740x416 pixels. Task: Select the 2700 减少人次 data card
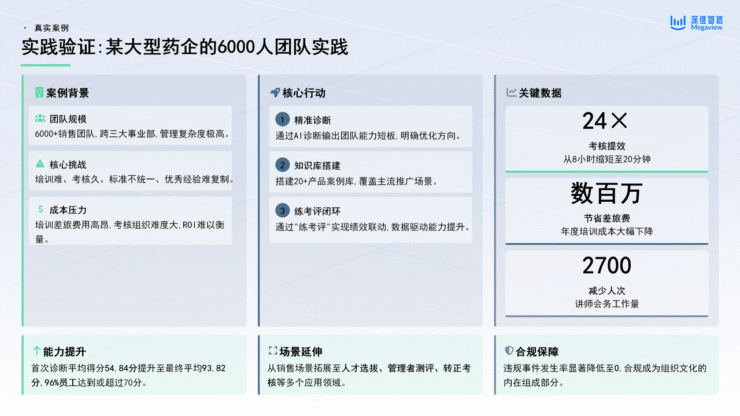(x=606, y=282)
